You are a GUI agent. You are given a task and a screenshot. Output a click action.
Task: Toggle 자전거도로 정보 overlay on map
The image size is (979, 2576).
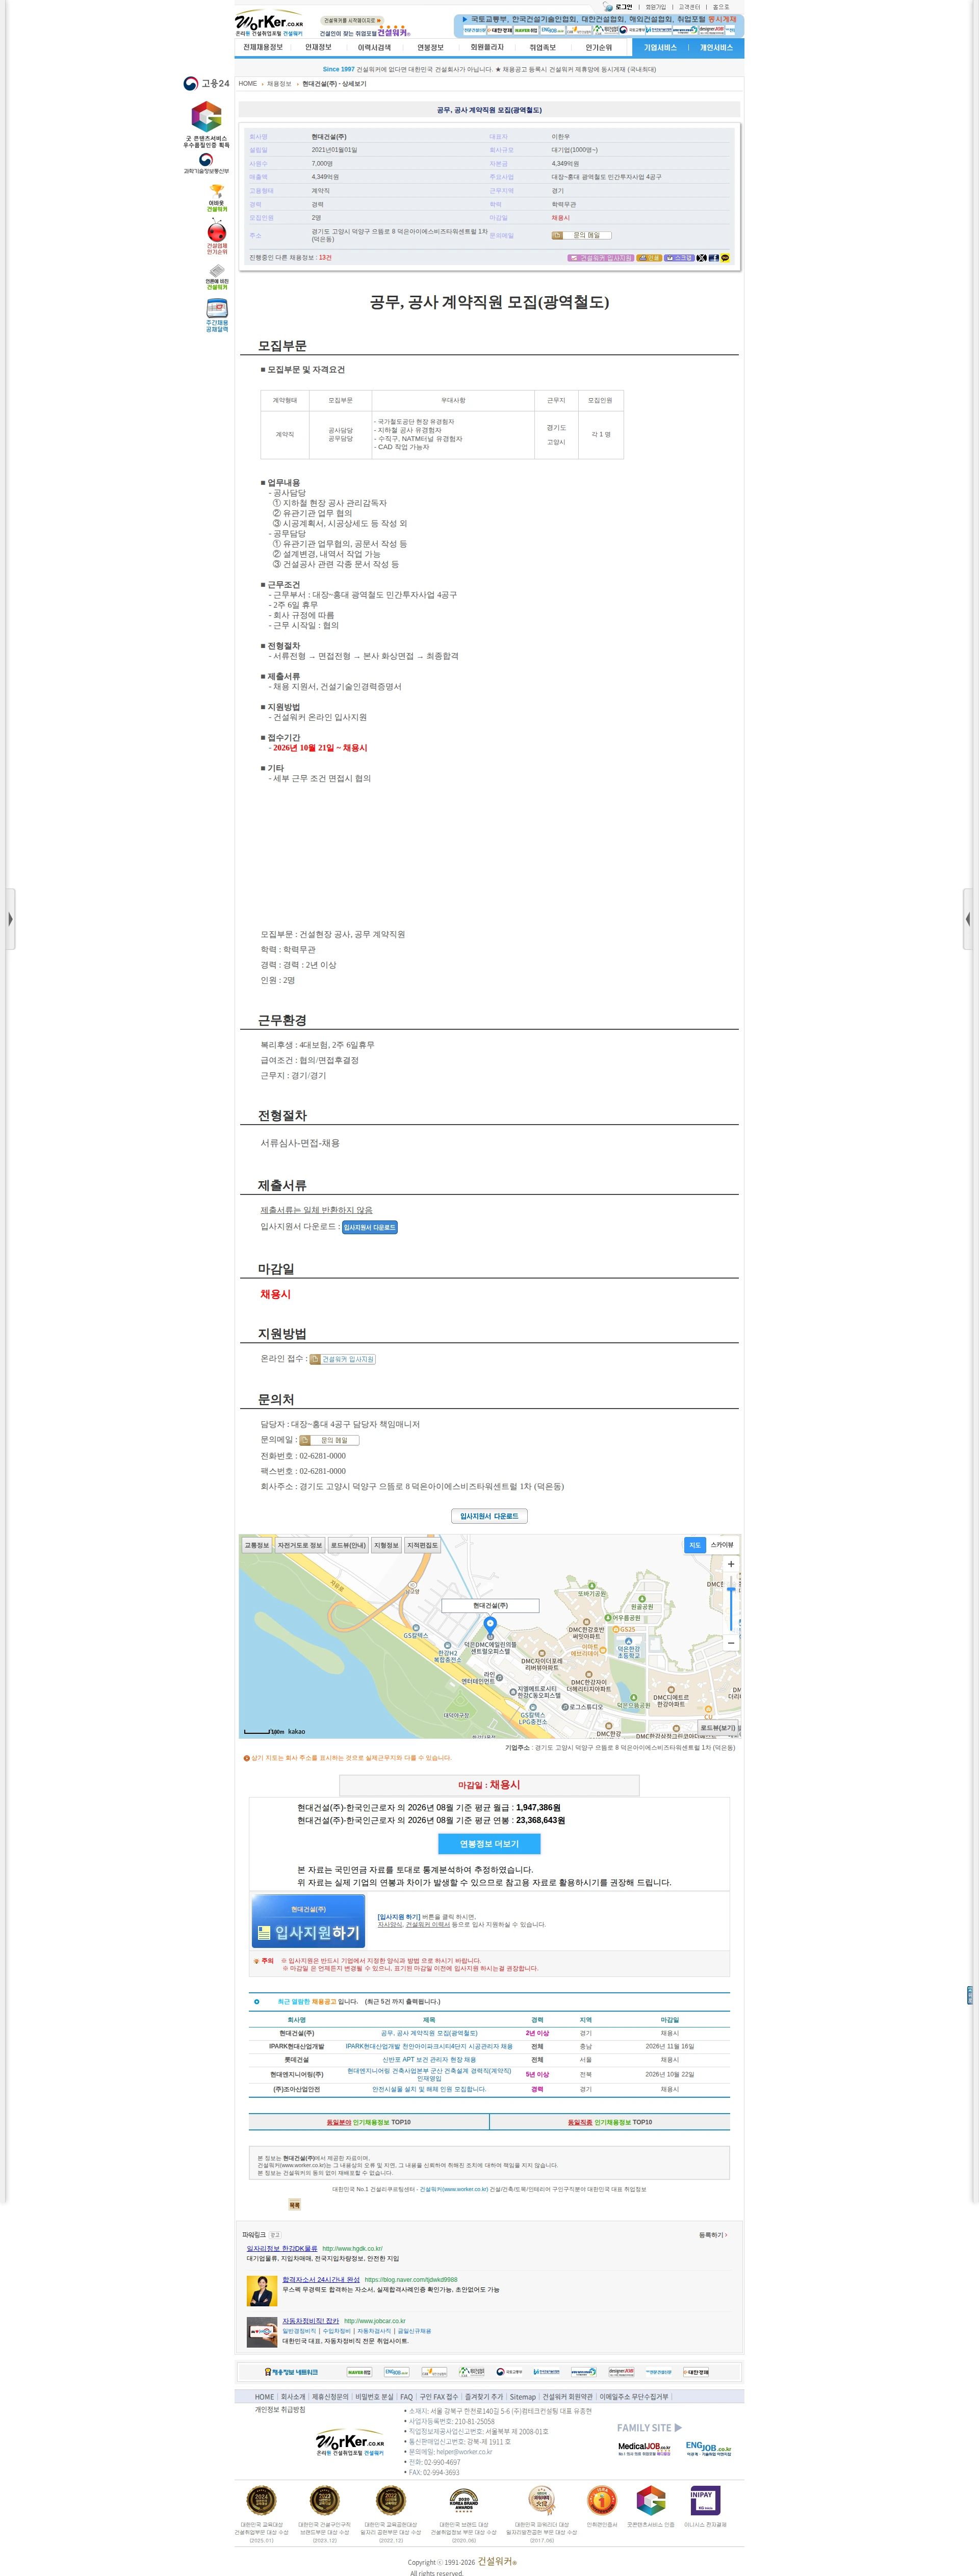(x=300, y=1545)
